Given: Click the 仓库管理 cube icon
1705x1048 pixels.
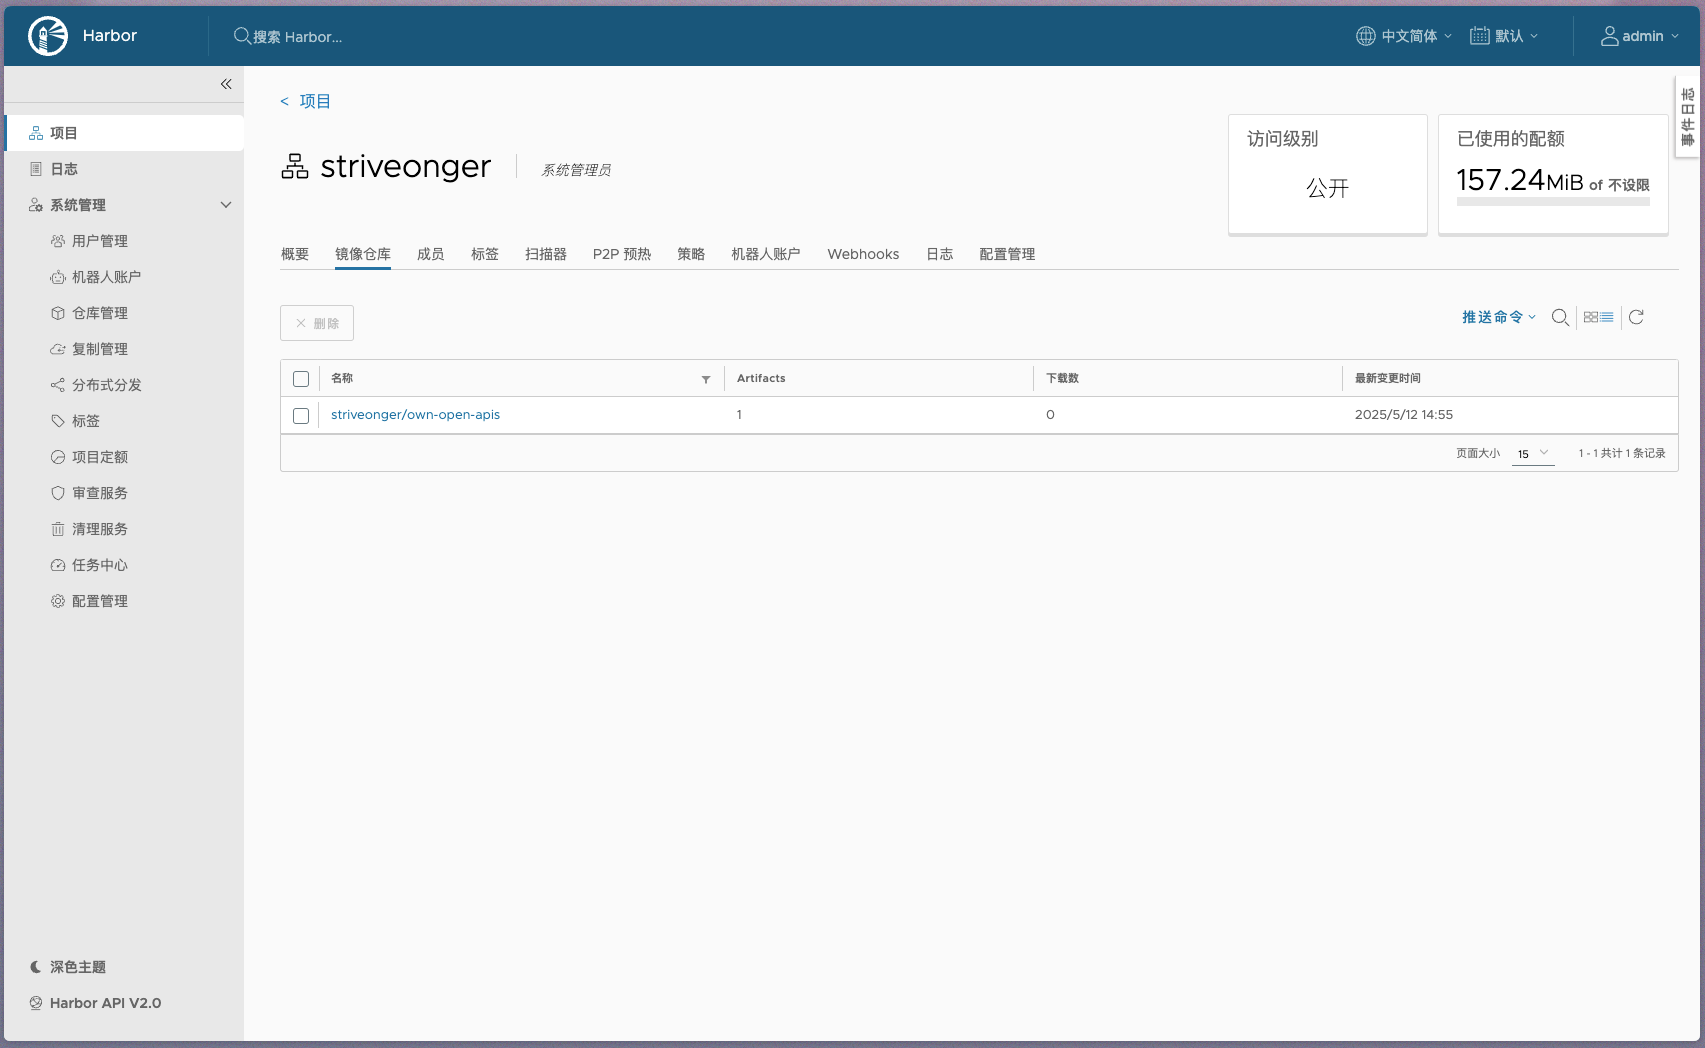Looking at the screenshot, I should point(58,313).
